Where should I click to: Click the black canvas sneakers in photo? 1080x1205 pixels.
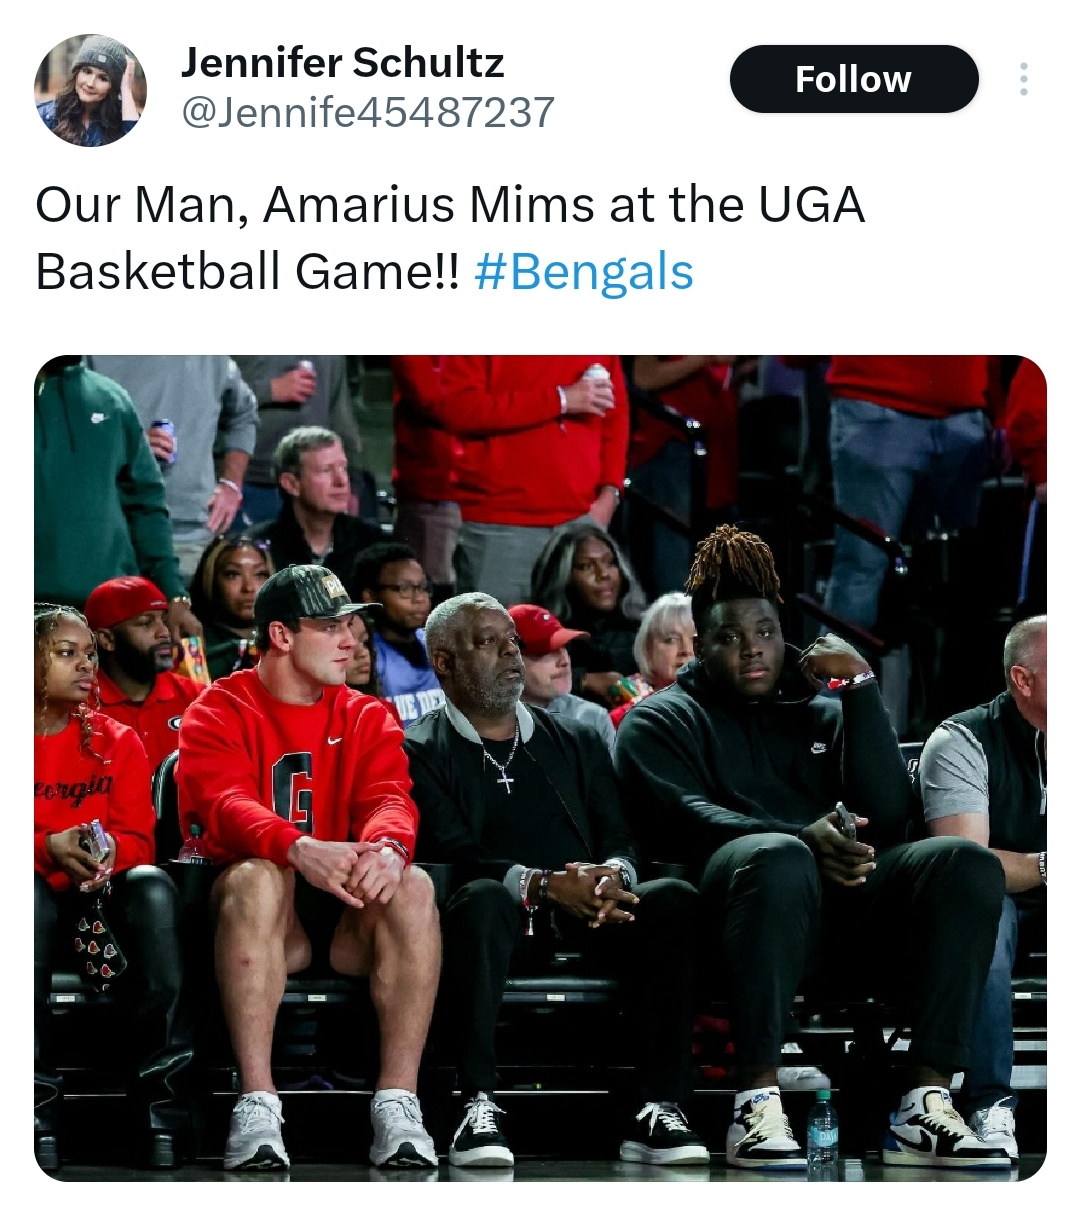click(x=578, y=1130)
